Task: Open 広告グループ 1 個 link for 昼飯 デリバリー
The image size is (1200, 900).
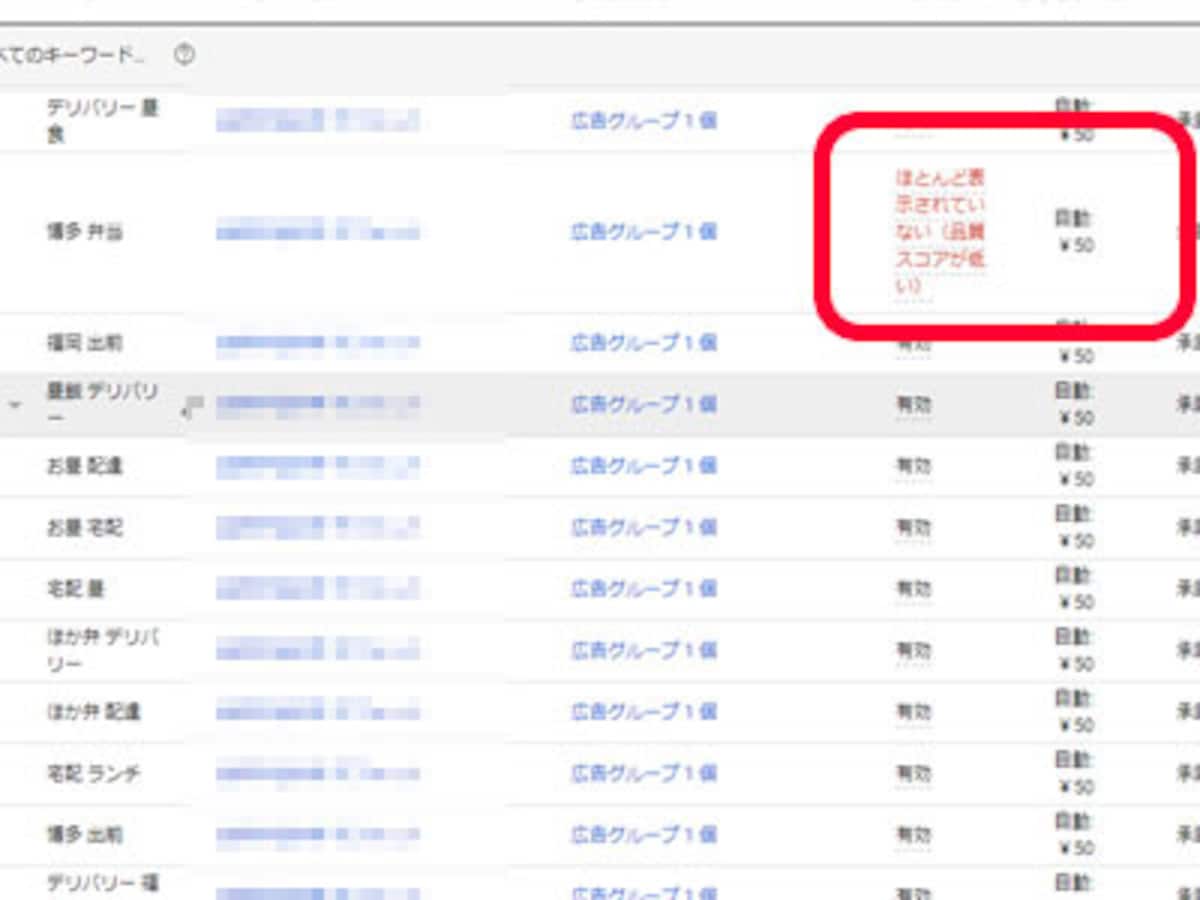Action: [x=644, y=405]
